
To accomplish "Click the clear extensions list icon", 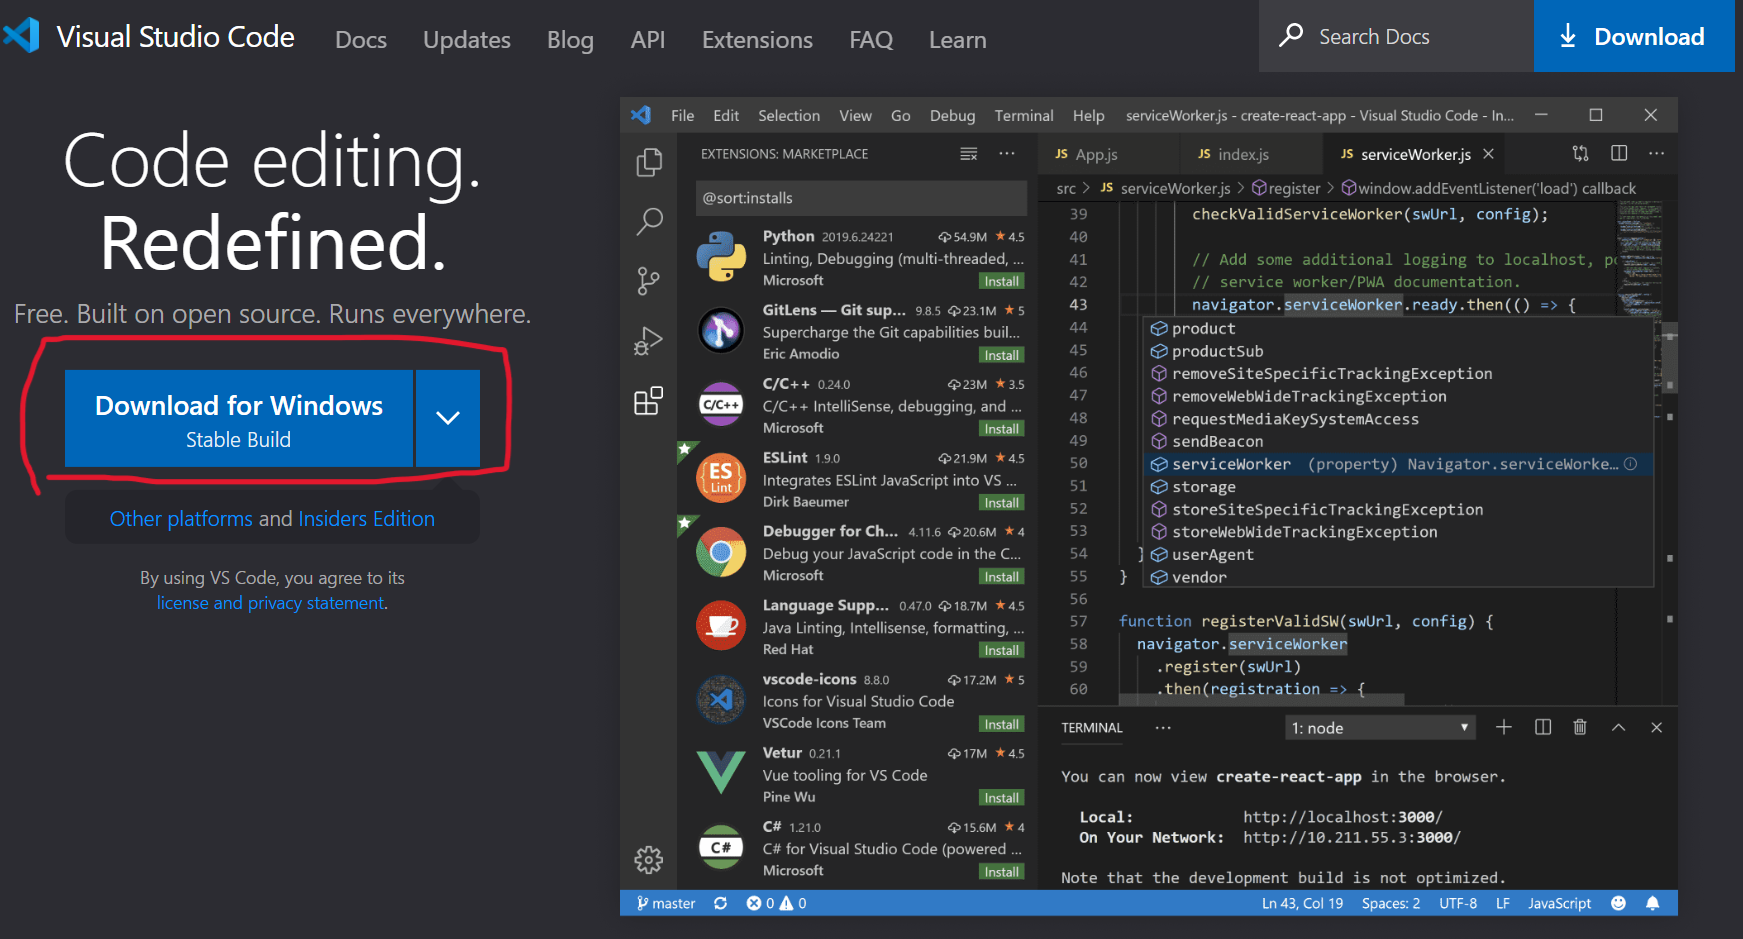I will 969,154.
